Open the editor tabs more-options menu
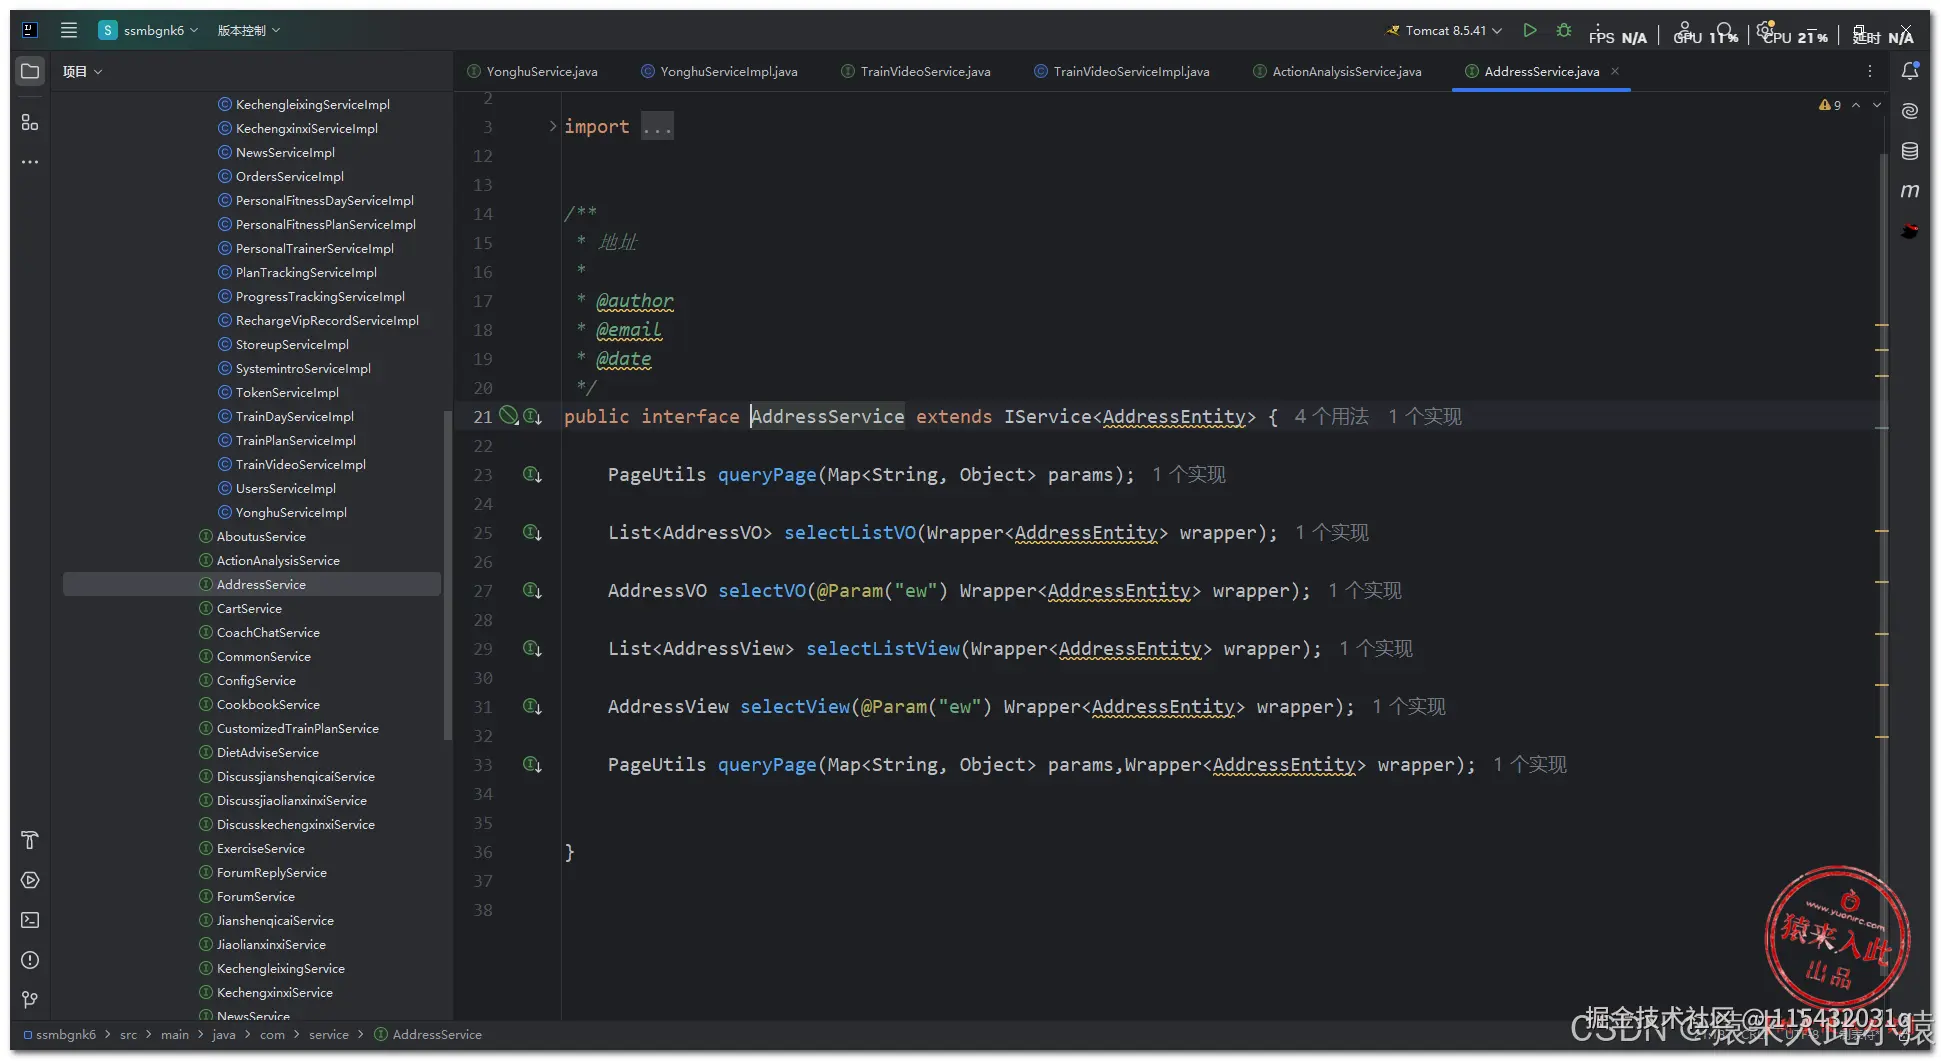The height and width of the screenshot is (1061, 1941). pos(1869,71)
